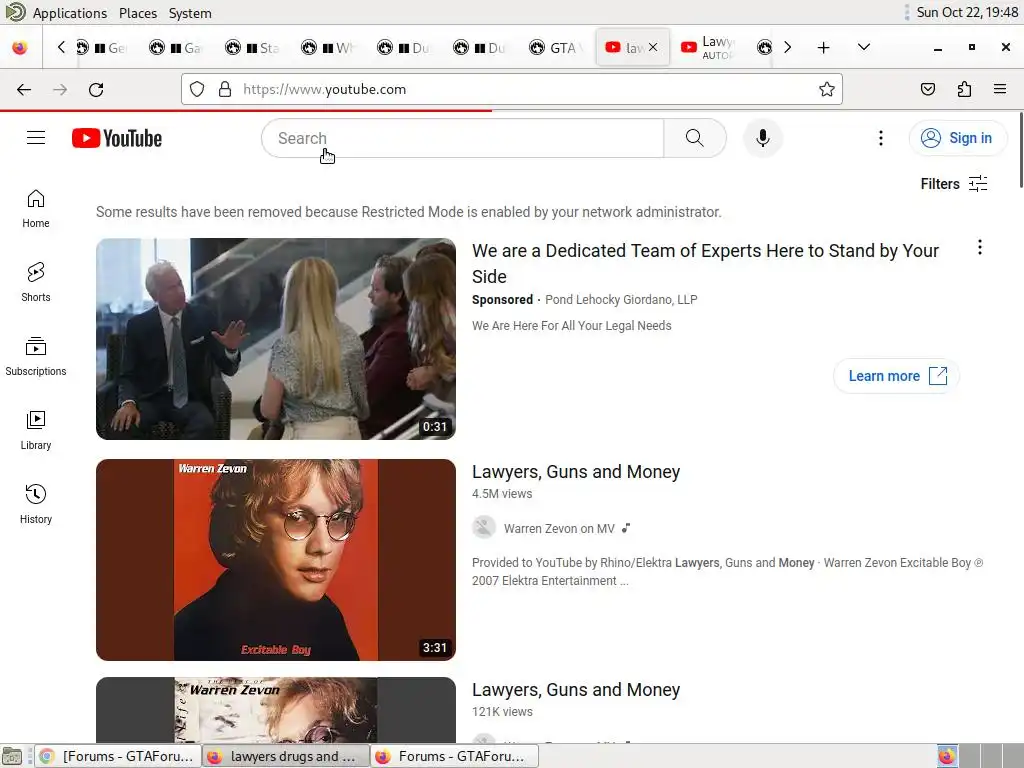Reload the current page

[96, 89]
